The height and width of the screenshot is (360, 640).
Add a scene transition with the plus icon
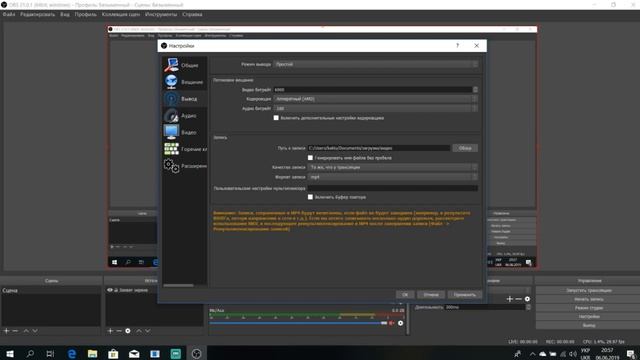509,299
